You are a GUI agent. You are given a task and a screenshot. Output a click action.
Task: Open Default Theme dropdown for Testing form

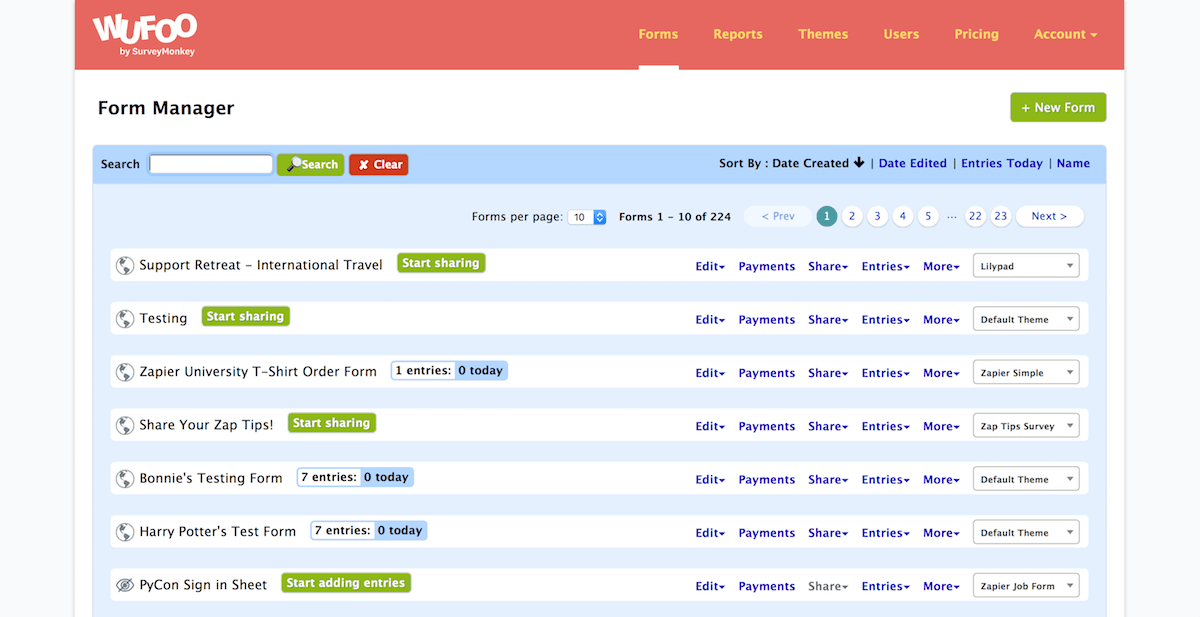coord(1027,319)
